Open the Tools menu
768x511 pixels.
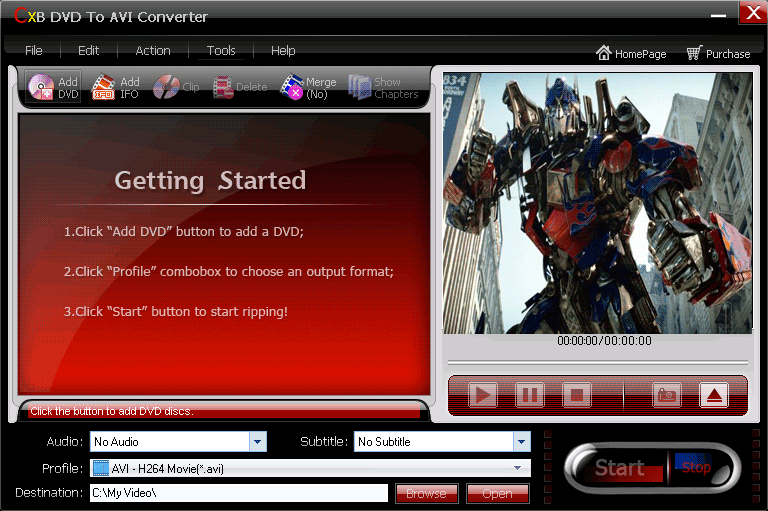pos(221,50)
